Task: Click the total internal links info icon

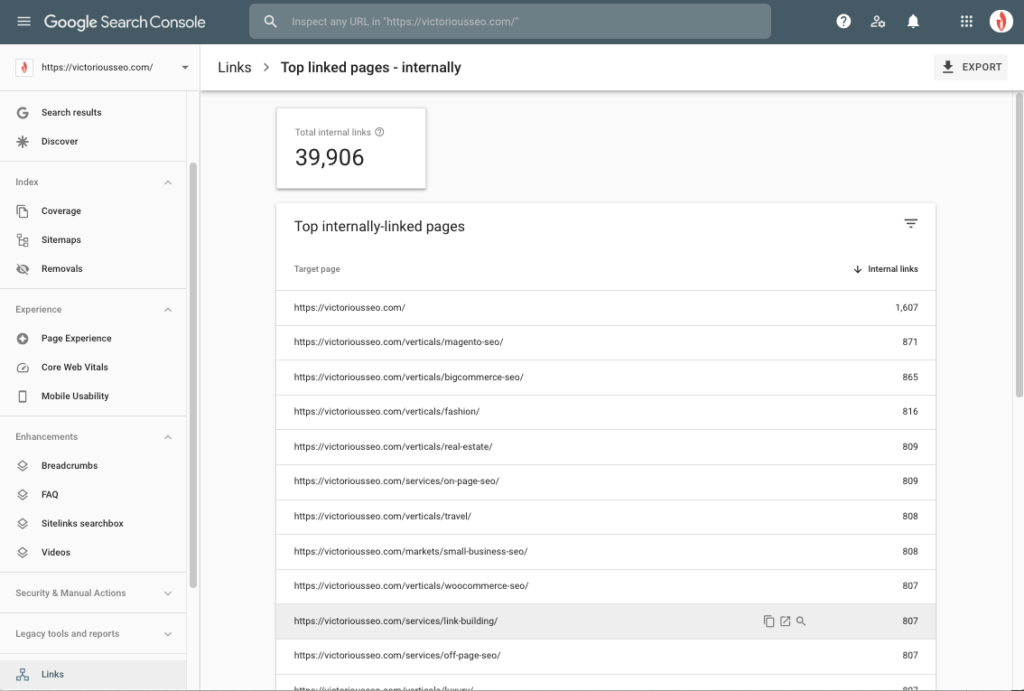Action: [x=379, y=132]
